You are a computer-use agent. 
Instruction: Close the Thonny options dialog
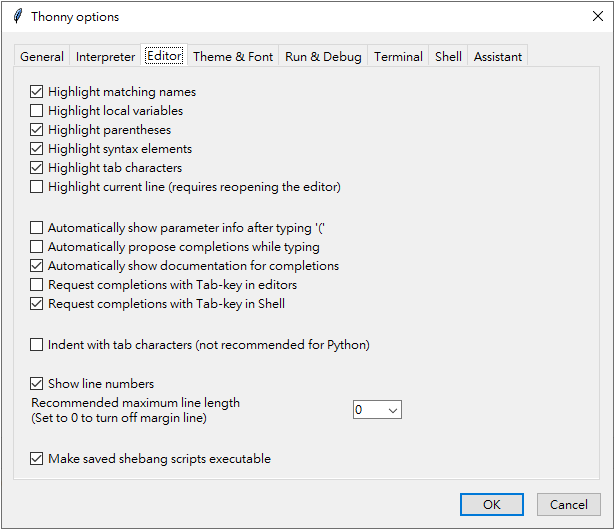598,16
